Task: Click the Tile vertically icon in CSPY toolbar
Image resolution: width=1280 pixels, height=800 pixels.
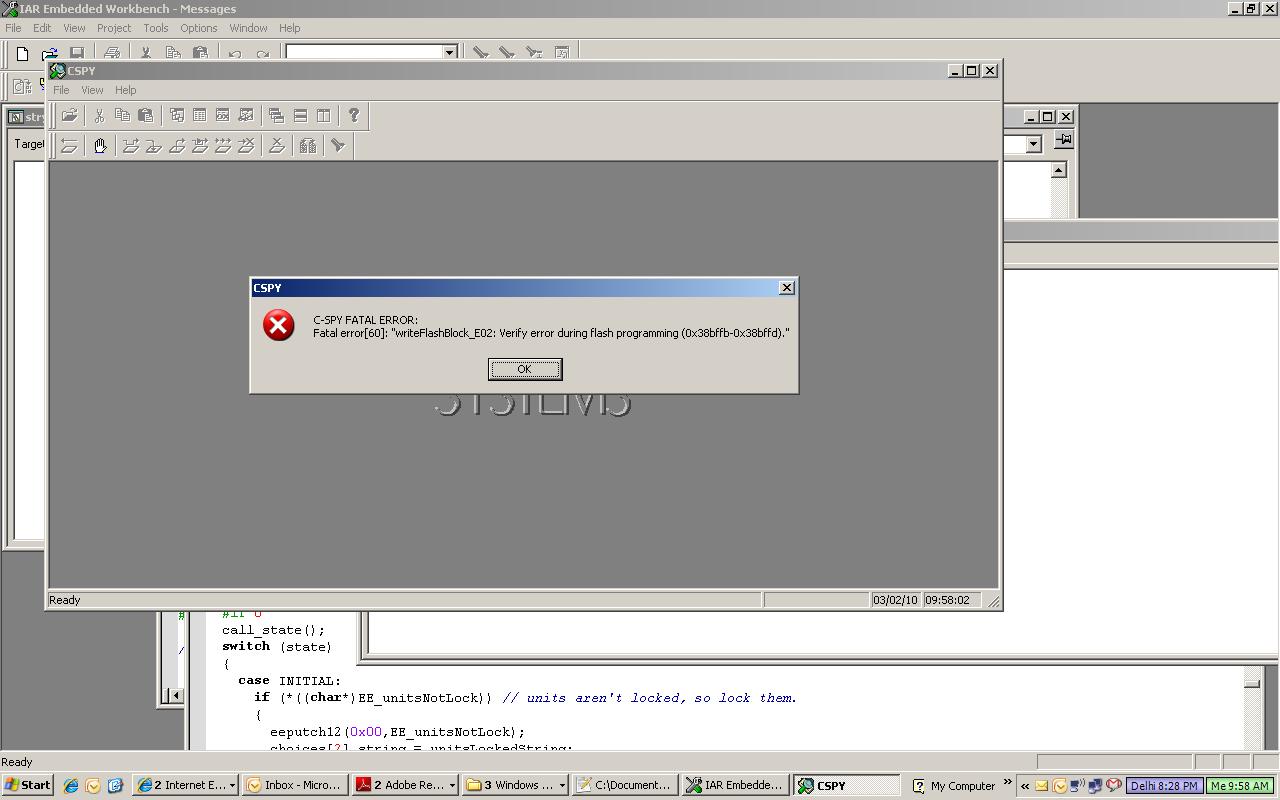Action: pyautogui.click(x=323, y=116)
